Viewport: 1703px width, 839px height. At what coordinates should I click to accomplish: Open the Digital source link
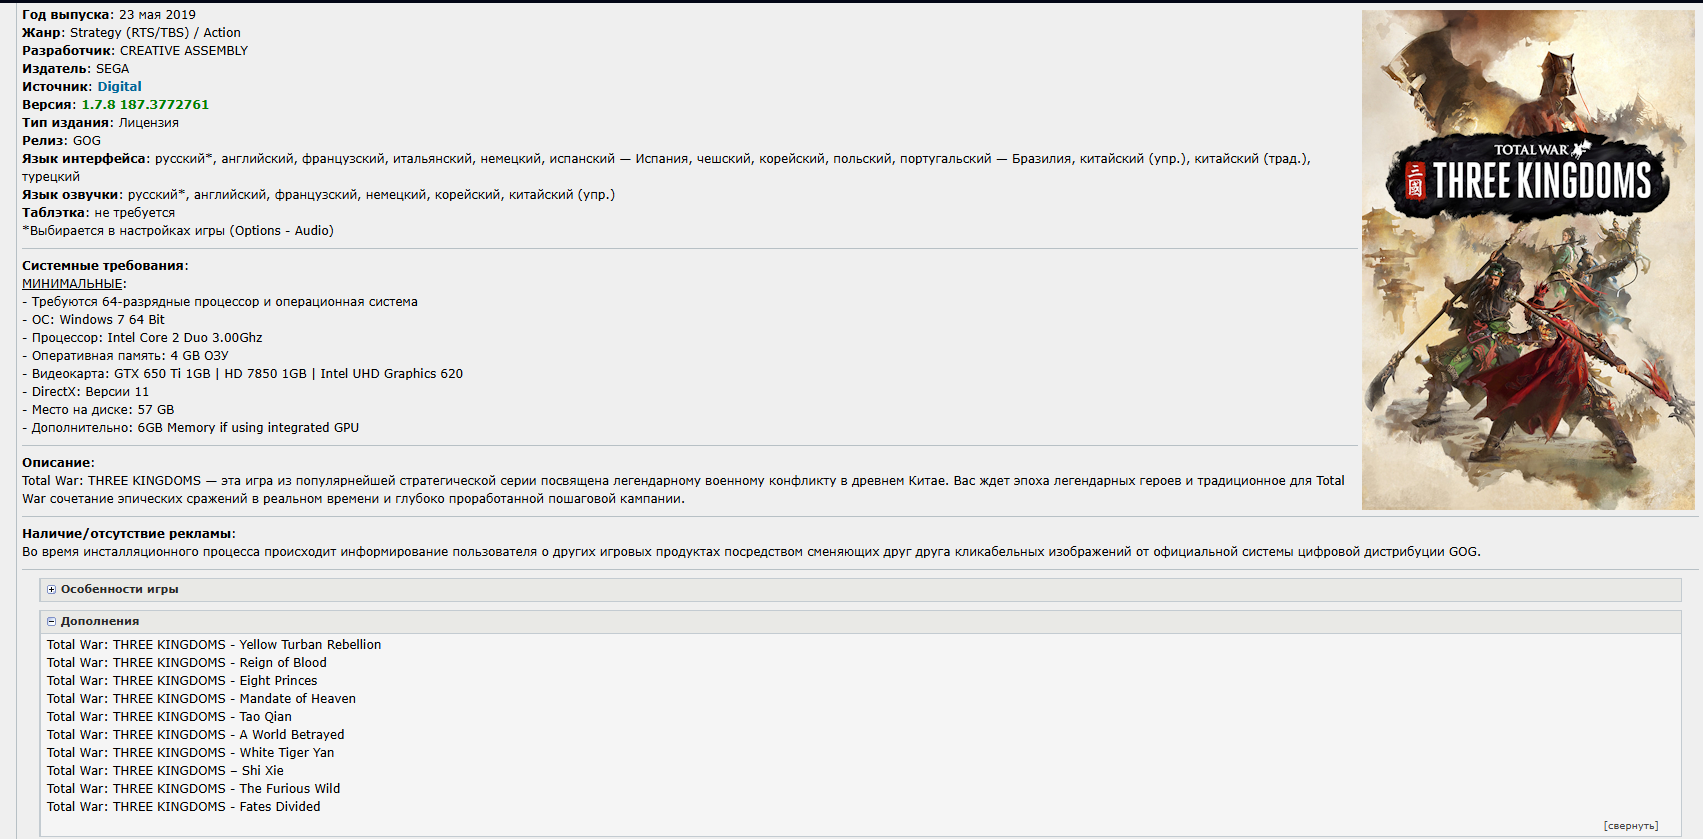point(119,87)
